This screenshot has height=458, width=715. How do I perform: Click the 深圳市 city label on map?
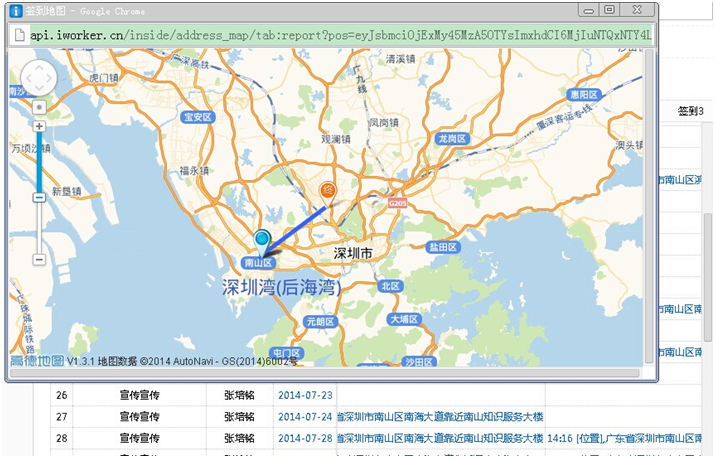click(352, 253)
